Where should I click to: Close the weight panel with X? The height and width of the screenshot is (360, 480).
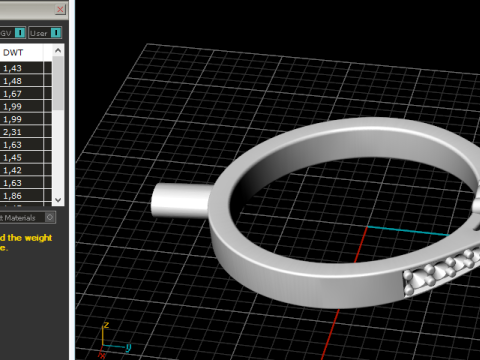pos(60,9)
